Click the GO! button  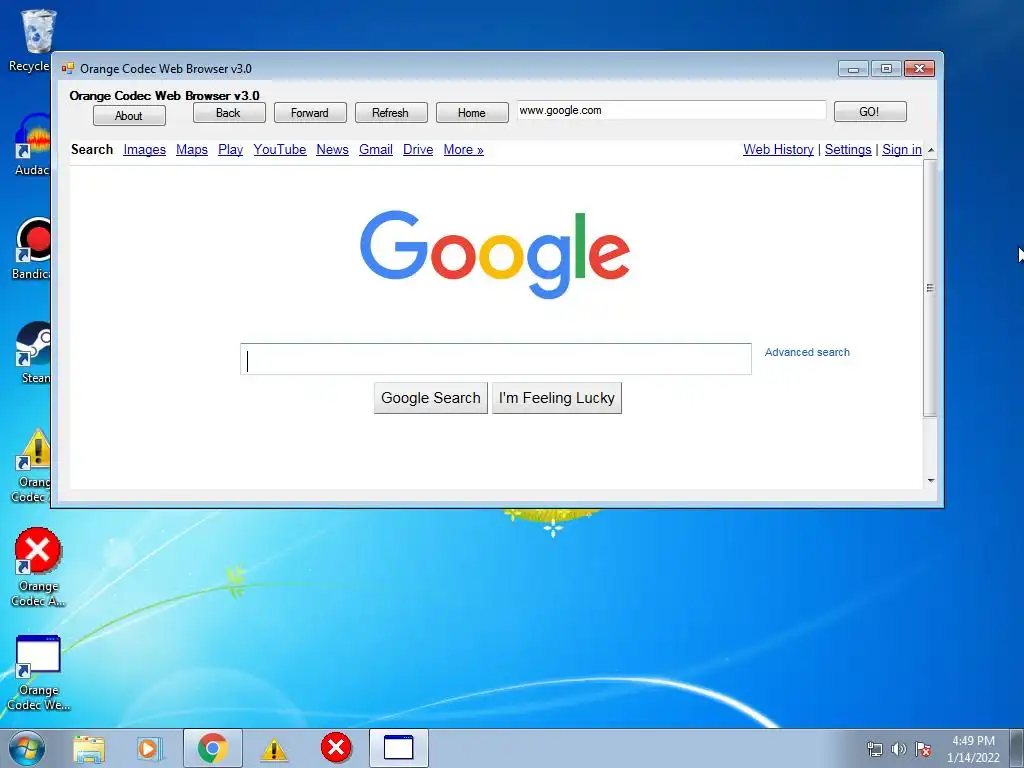pyautogui.click(x=870, y=112)
